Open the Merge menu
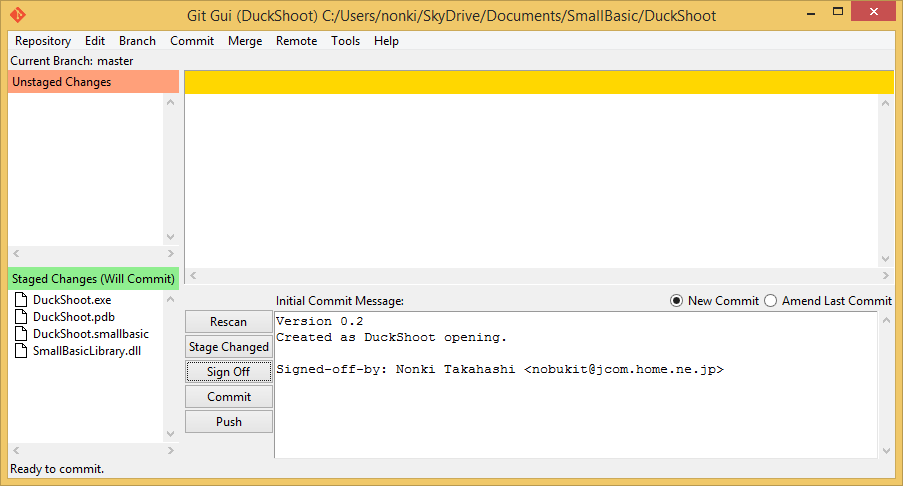Image resolution: width=903 pixels, height=486 pixels. tap(245, 41)
